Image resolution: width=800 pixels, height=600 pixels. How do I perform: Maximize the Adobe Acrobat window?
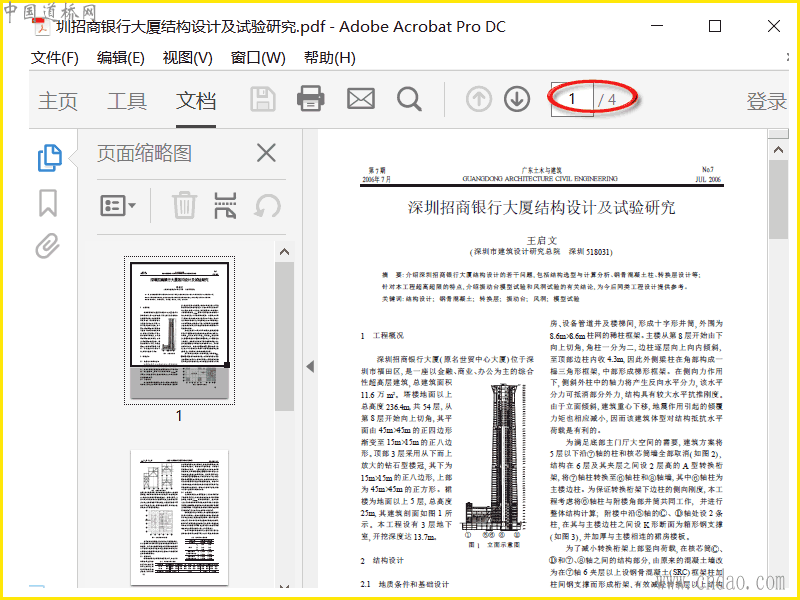(715, 26)
